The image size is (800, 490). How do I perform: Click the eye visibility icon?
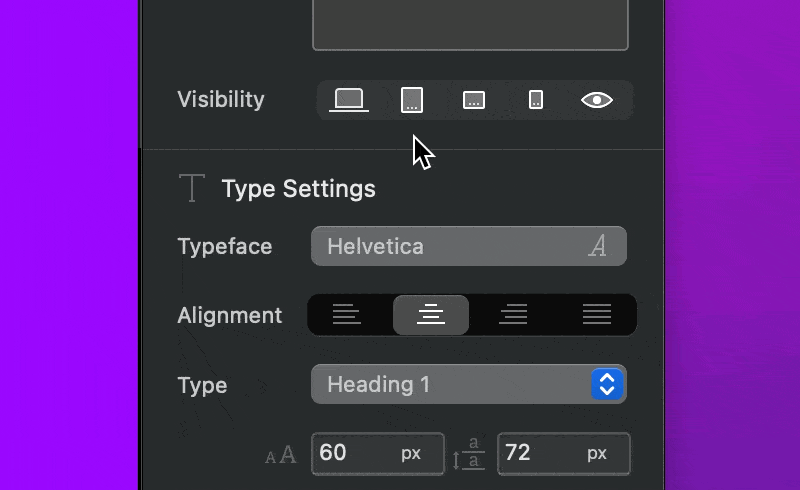(597, 100)
